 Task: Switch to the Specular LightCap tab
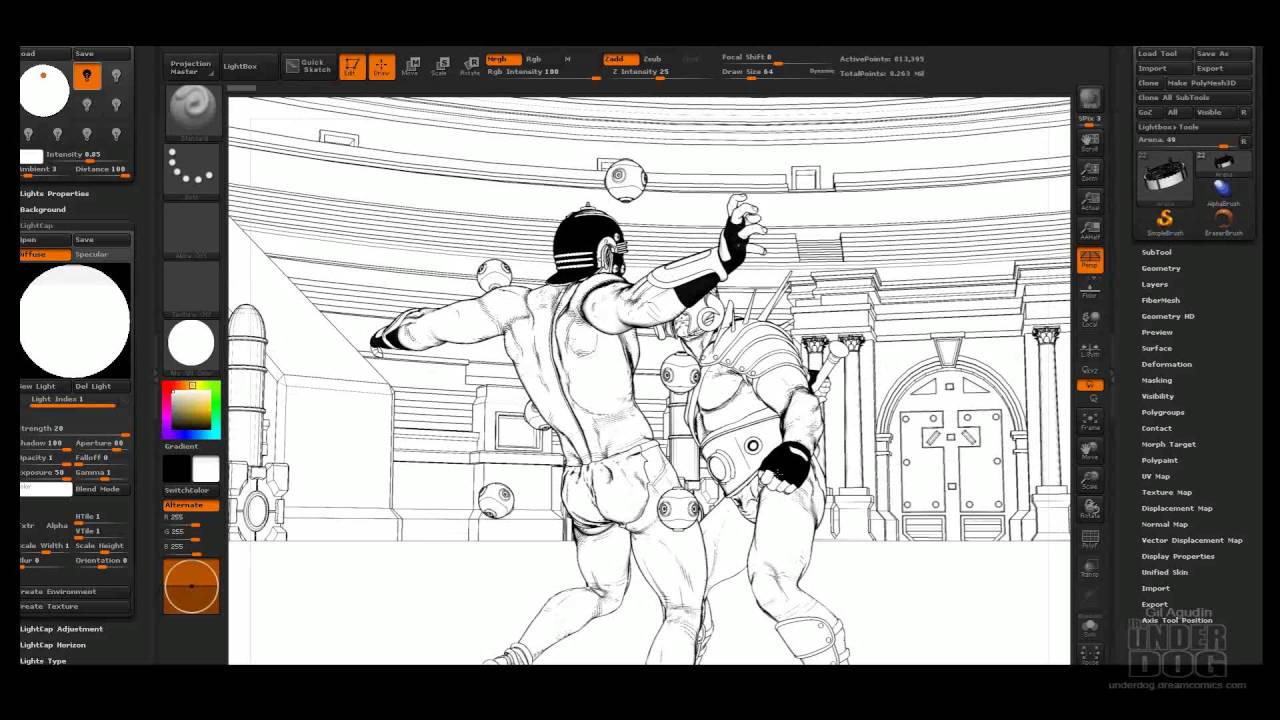101,254
